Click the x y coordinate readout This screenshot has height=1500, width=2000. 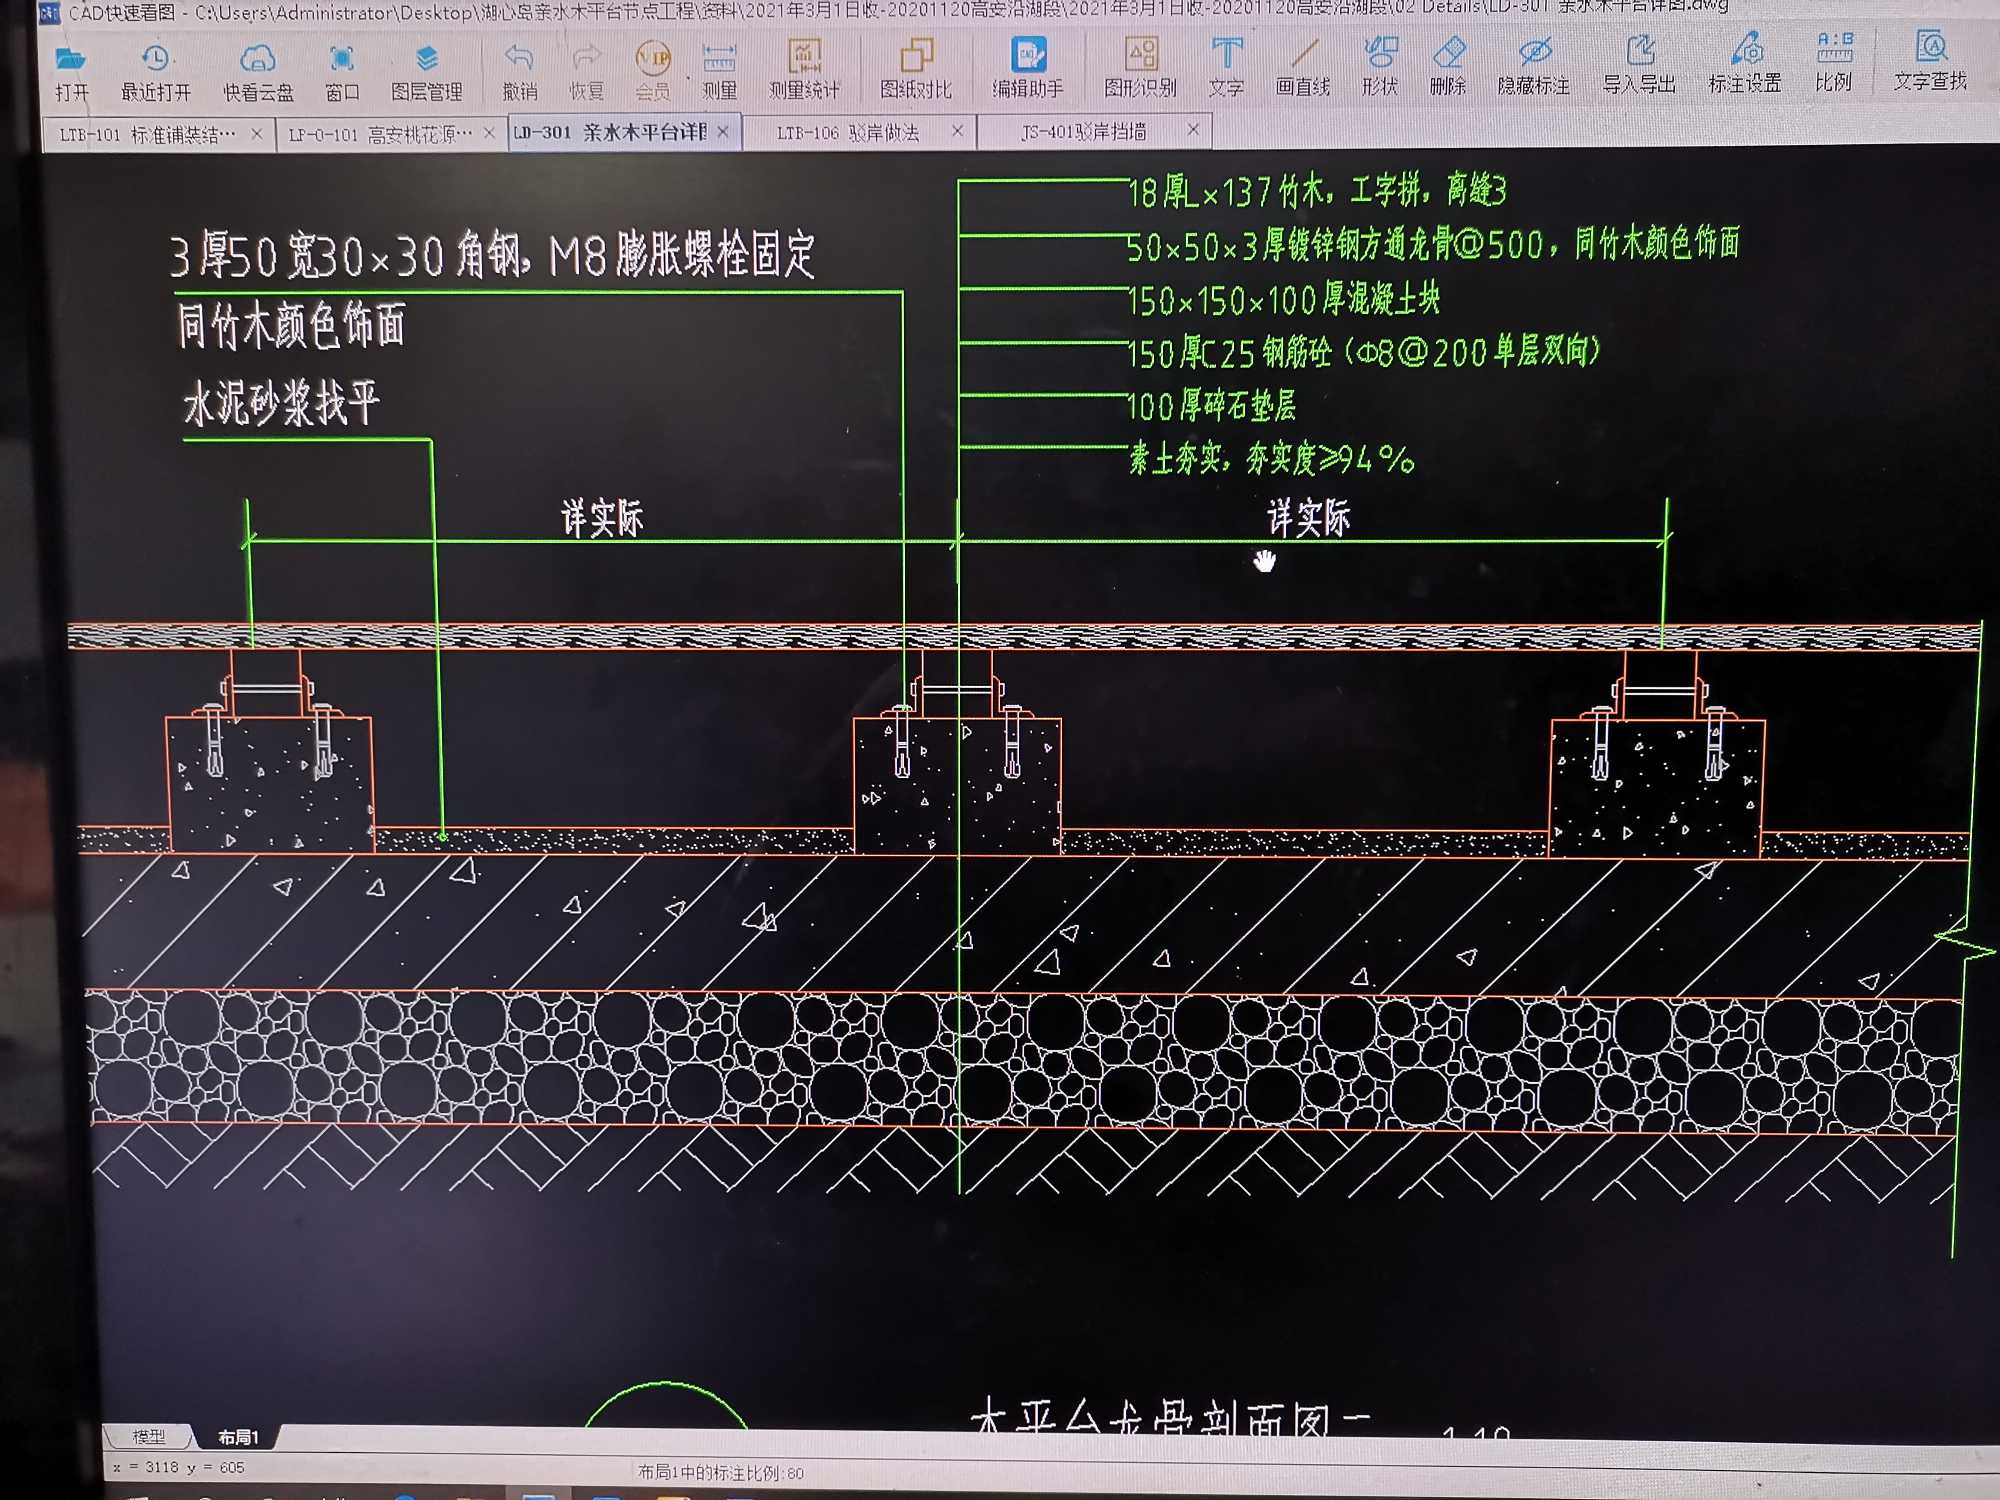click(x=179, y=1467)
